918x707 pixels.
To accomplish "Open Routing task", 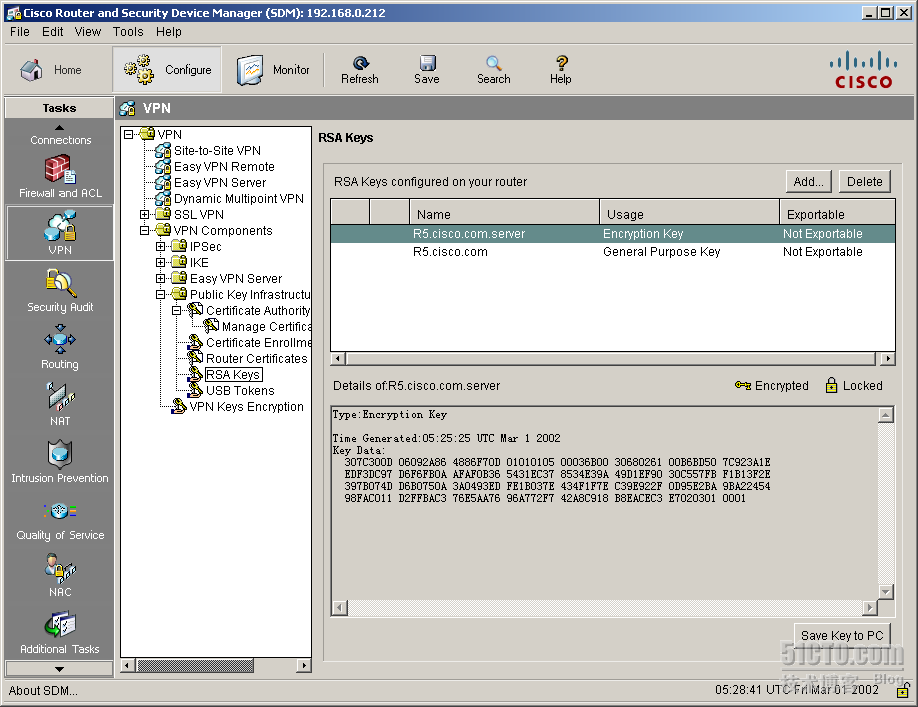I will (x=60, y=348).
